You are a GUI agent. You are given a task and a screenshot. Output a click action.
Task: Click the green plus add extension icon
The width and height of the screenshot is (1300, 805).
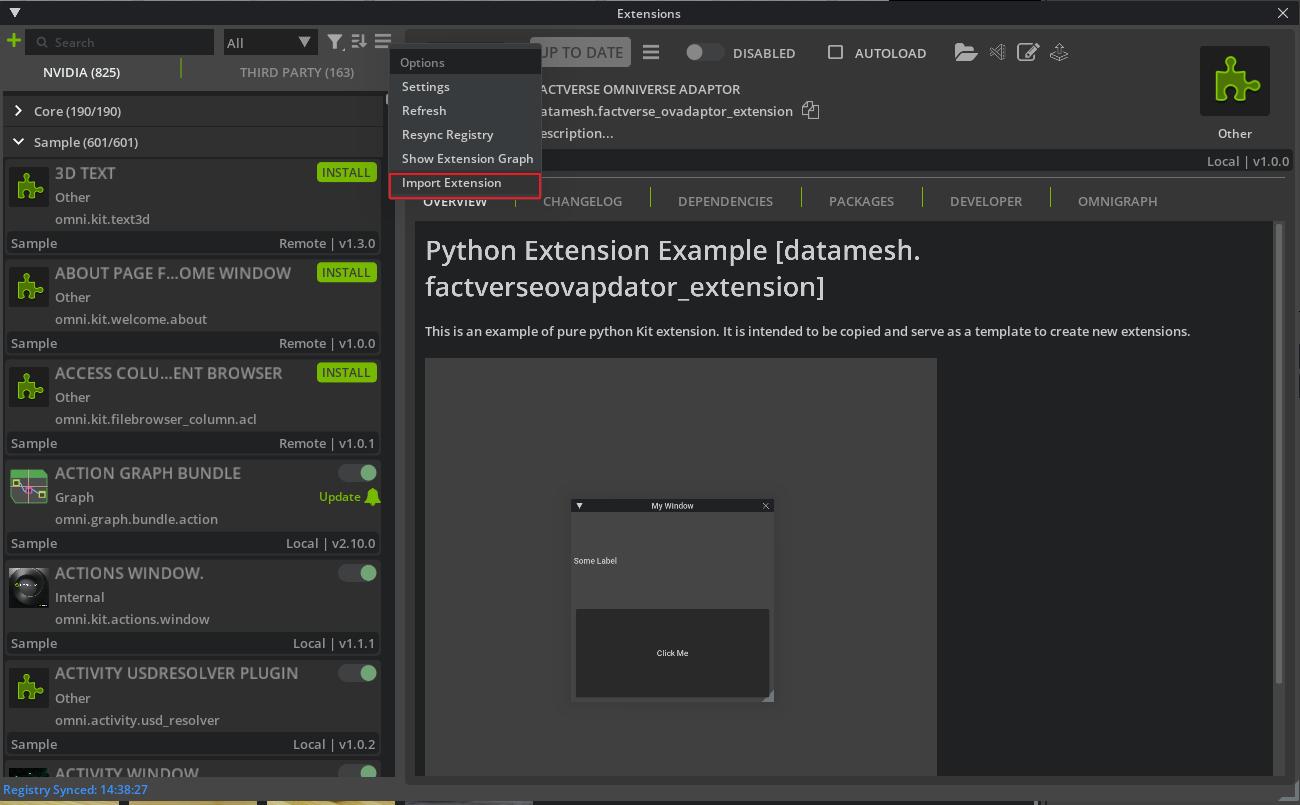(x=13, y=41)
